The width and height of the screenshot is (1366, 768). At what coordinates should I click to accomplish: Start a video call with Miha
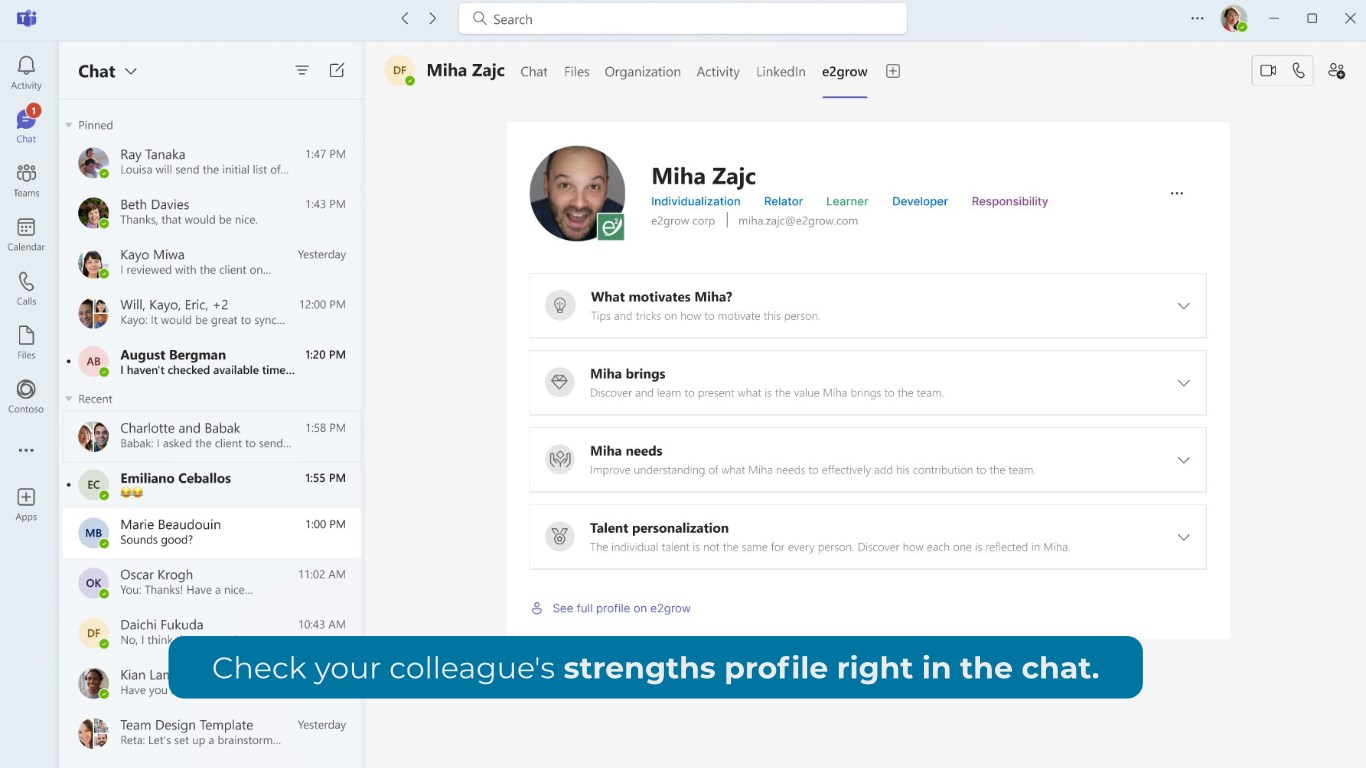point(1268,71)
